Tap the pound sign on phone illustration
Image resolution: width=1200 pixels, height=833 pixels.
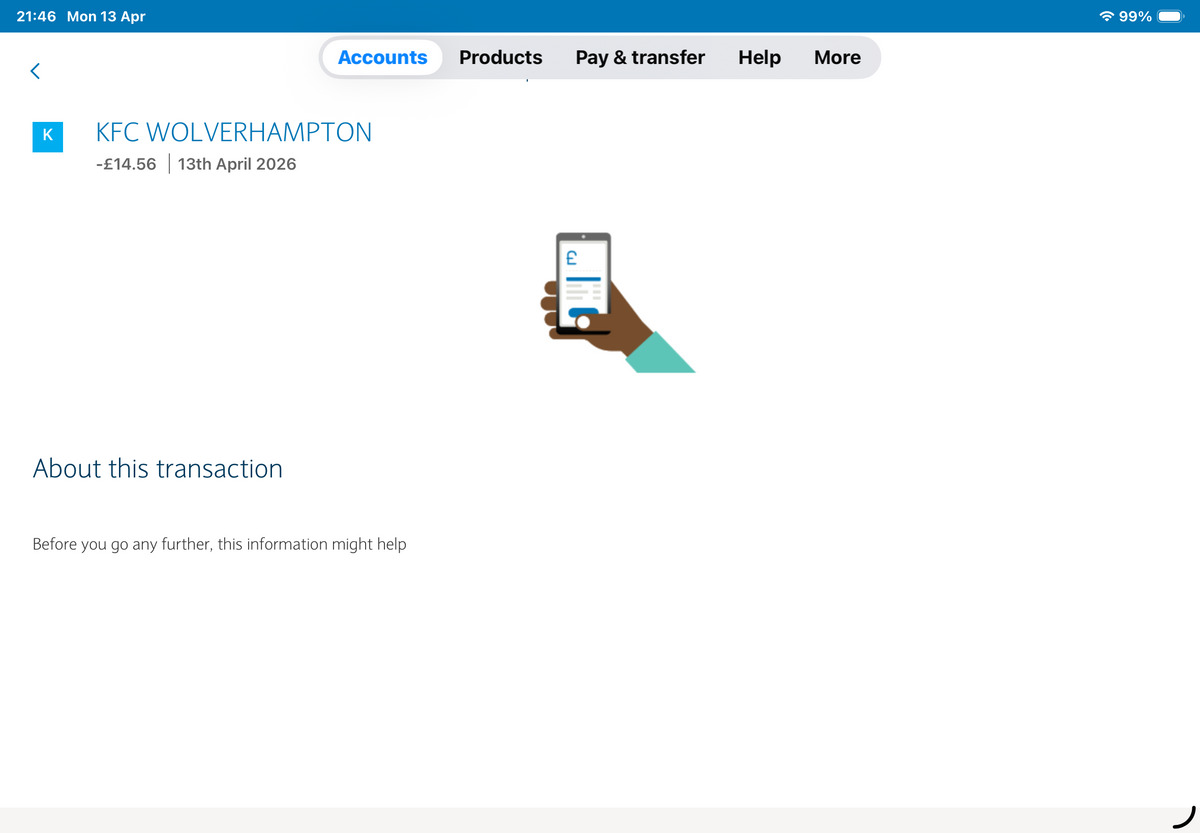[x=572, y=257]
